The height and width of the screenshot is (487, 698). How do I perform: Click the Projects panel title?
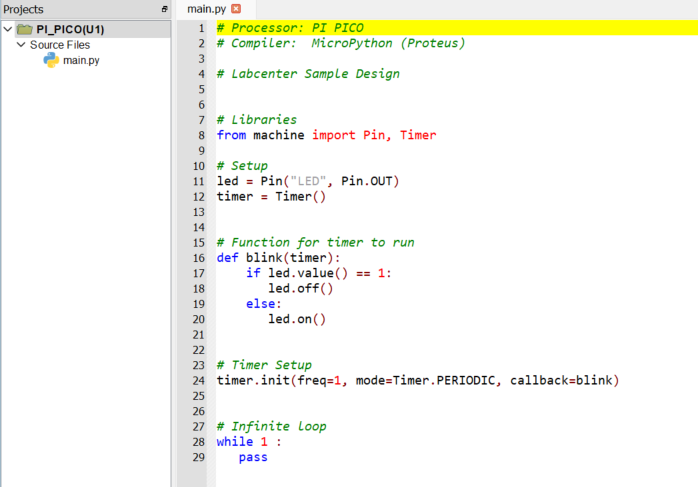point(23,9)
